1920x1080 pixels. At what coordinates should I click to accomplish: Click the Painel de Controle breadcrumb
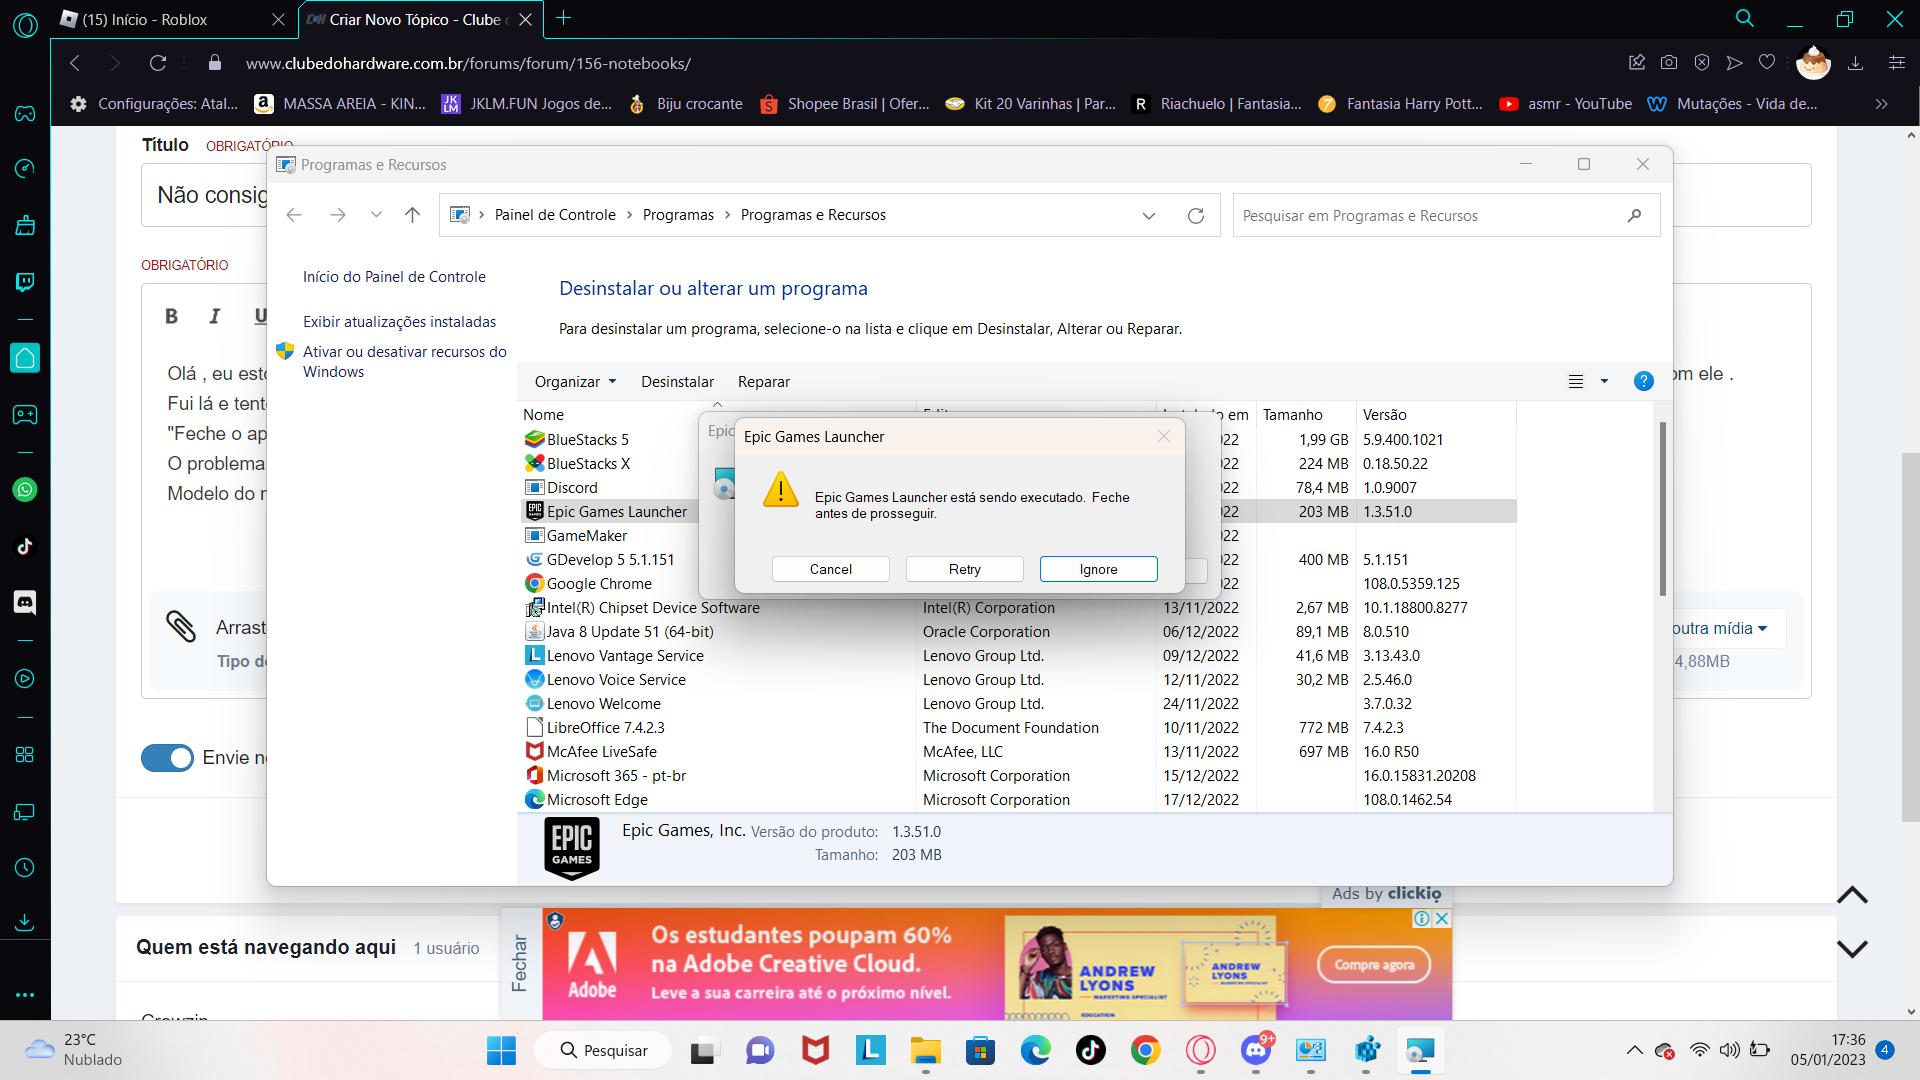[555, 215]
